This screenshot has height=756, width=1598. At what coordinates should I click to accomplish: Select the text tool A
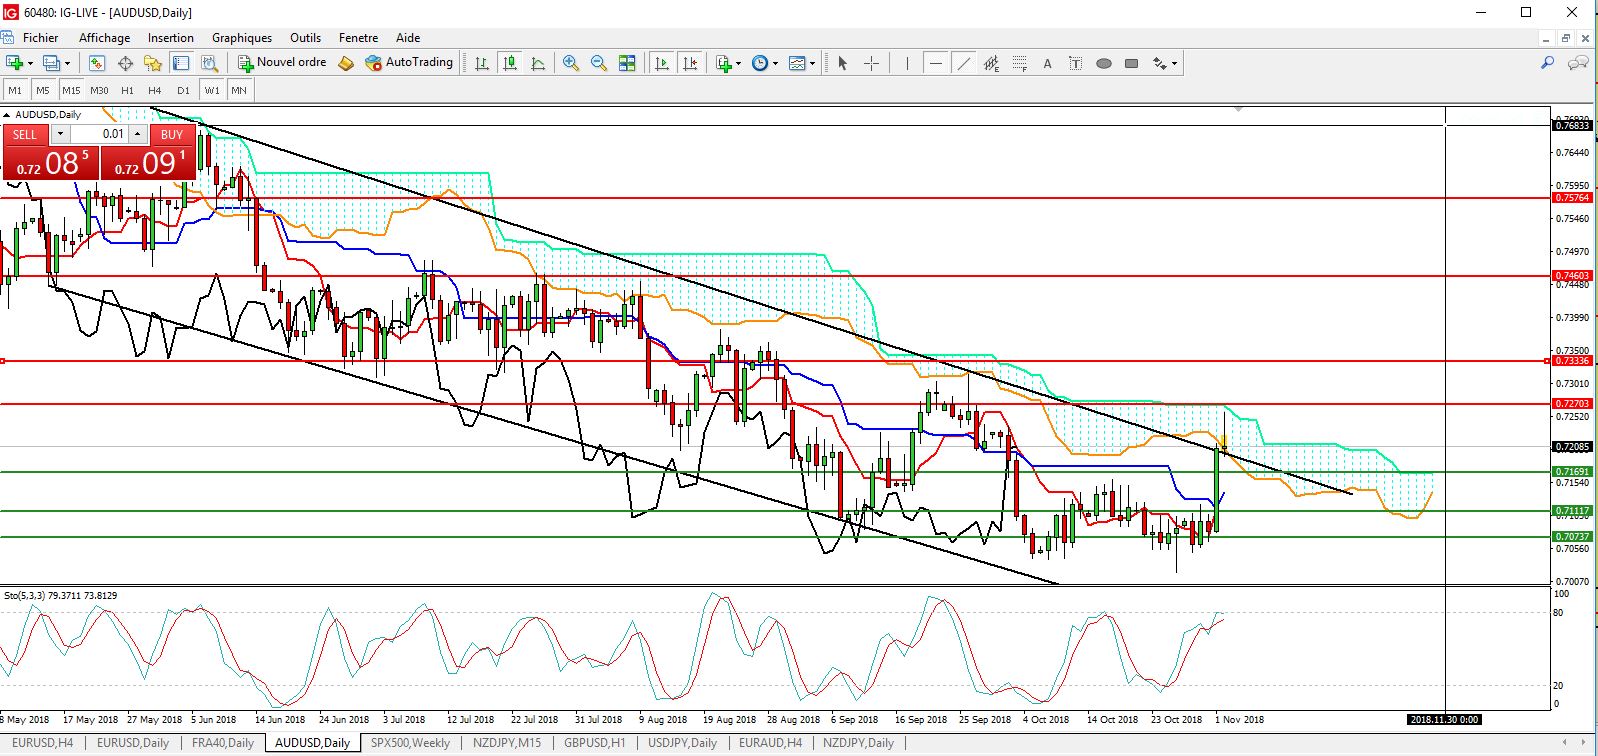pos(1047,63)
